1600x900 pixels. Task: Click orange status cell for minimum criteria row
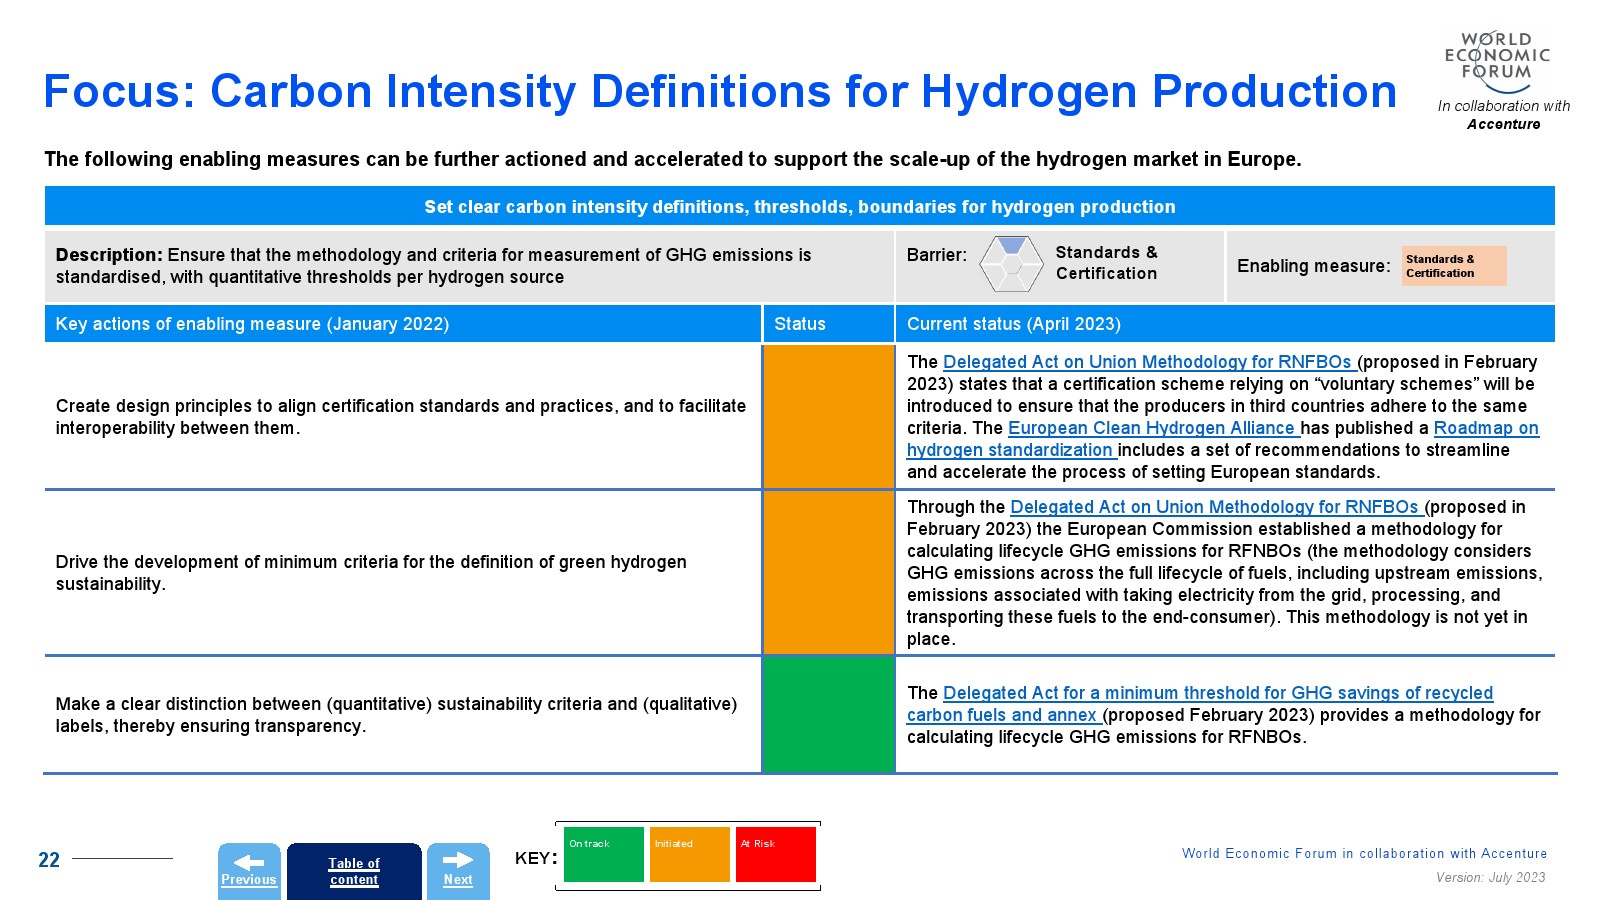tap(828, 573)
